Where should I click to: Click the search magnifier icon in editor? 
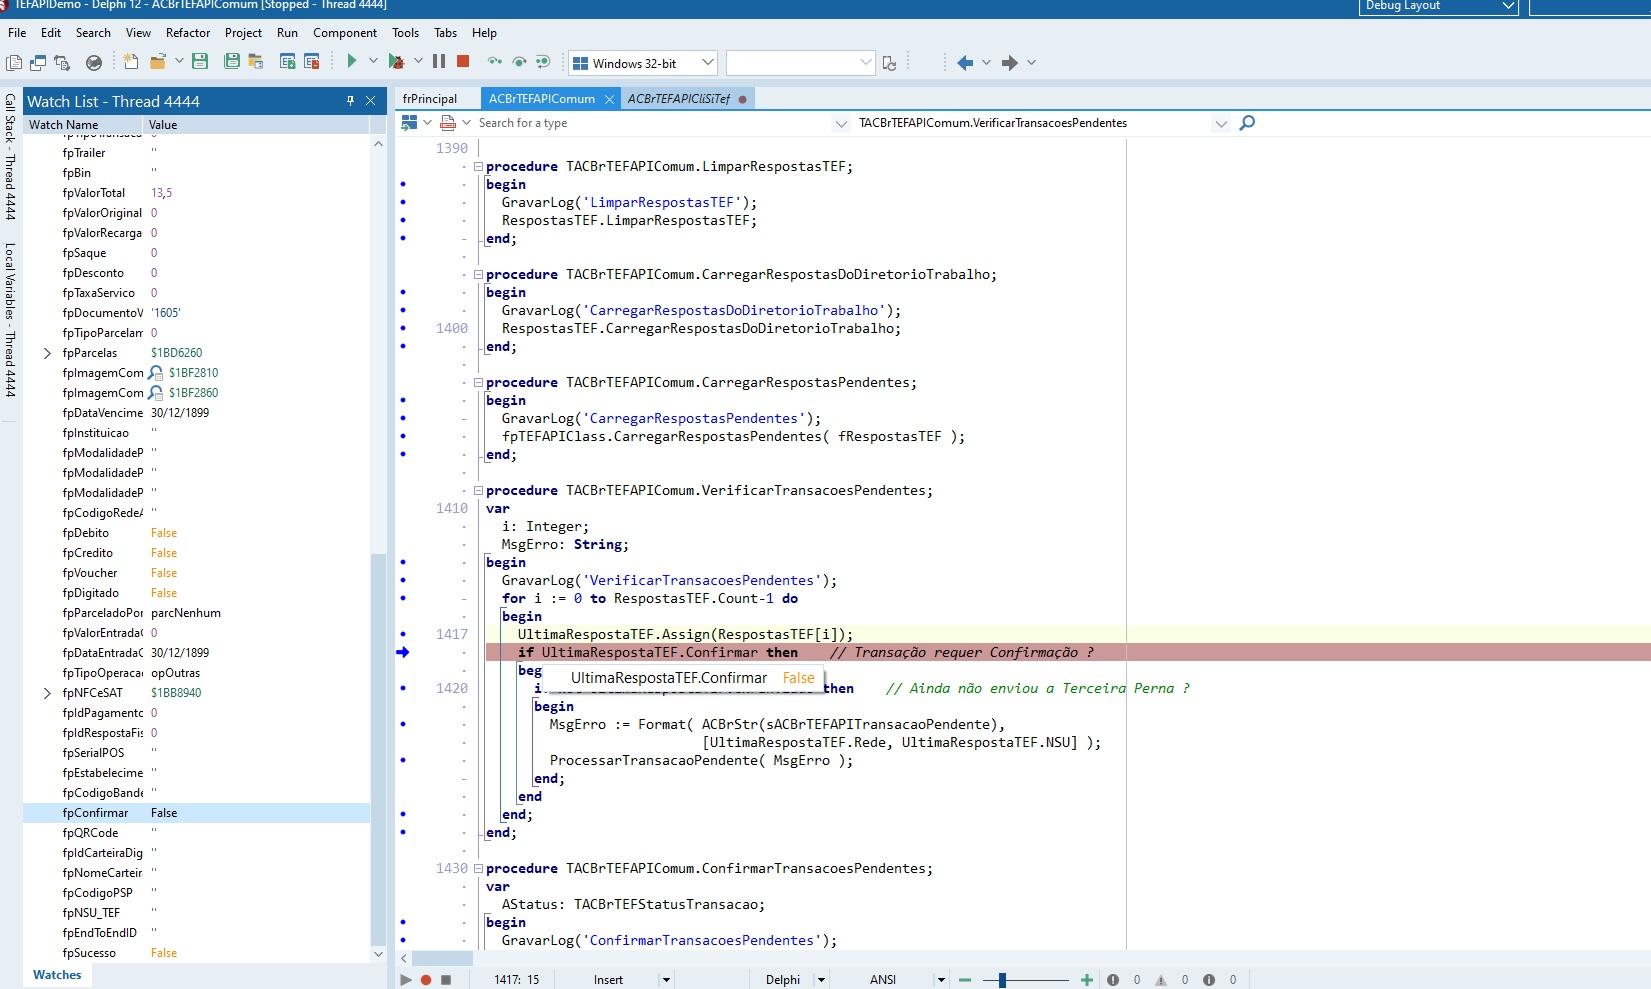click(x=1247, y=123)
